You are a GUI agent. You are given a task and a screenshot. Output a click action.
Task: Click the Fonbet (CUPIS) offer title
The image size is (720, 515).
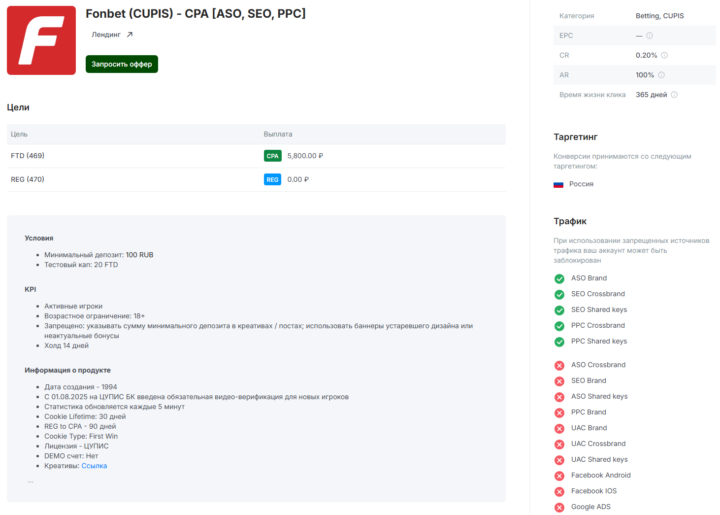[x=196, y=14]
